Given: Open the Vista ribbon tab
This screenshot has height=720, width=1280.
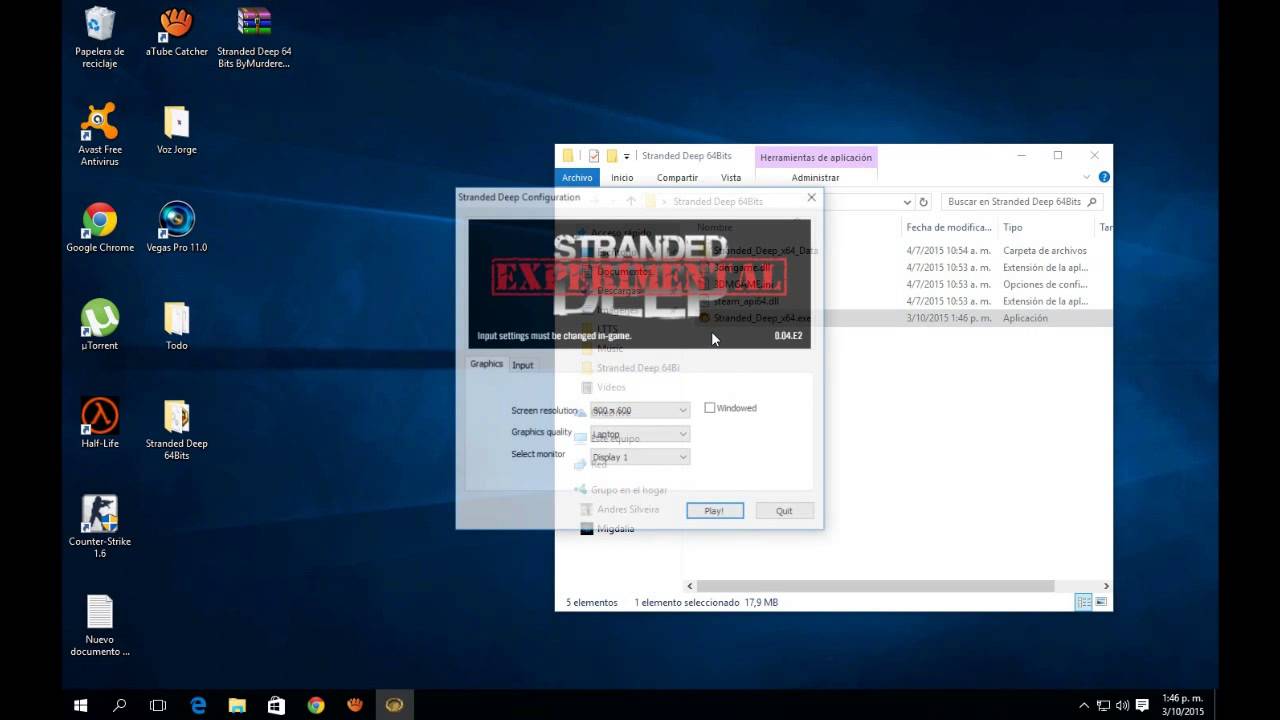Looking at the screenshot, I should coord(731,177).
